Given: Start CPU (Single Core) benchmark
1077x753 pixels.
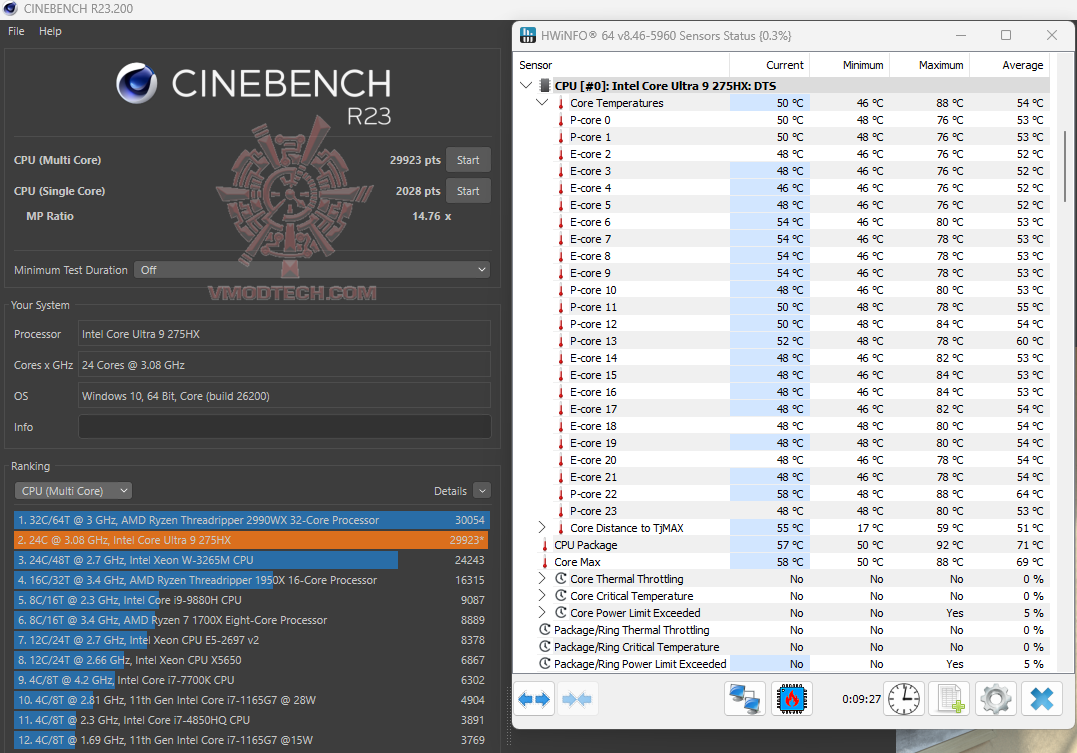Looking at the screenshot, I should [468, 191].
